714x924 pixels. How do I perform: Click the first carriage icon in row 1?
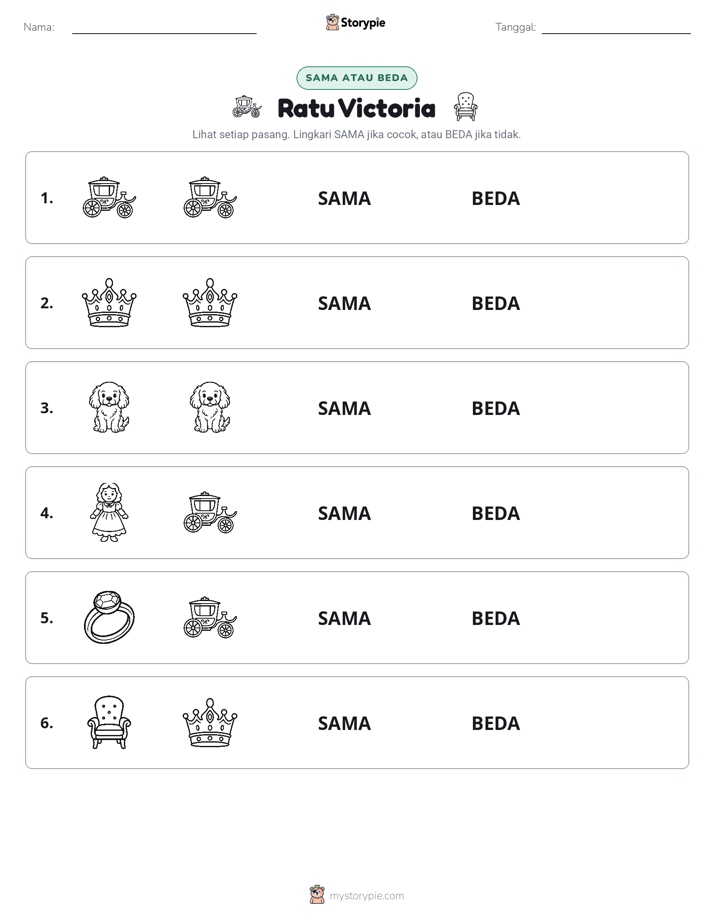click(109, 197)
